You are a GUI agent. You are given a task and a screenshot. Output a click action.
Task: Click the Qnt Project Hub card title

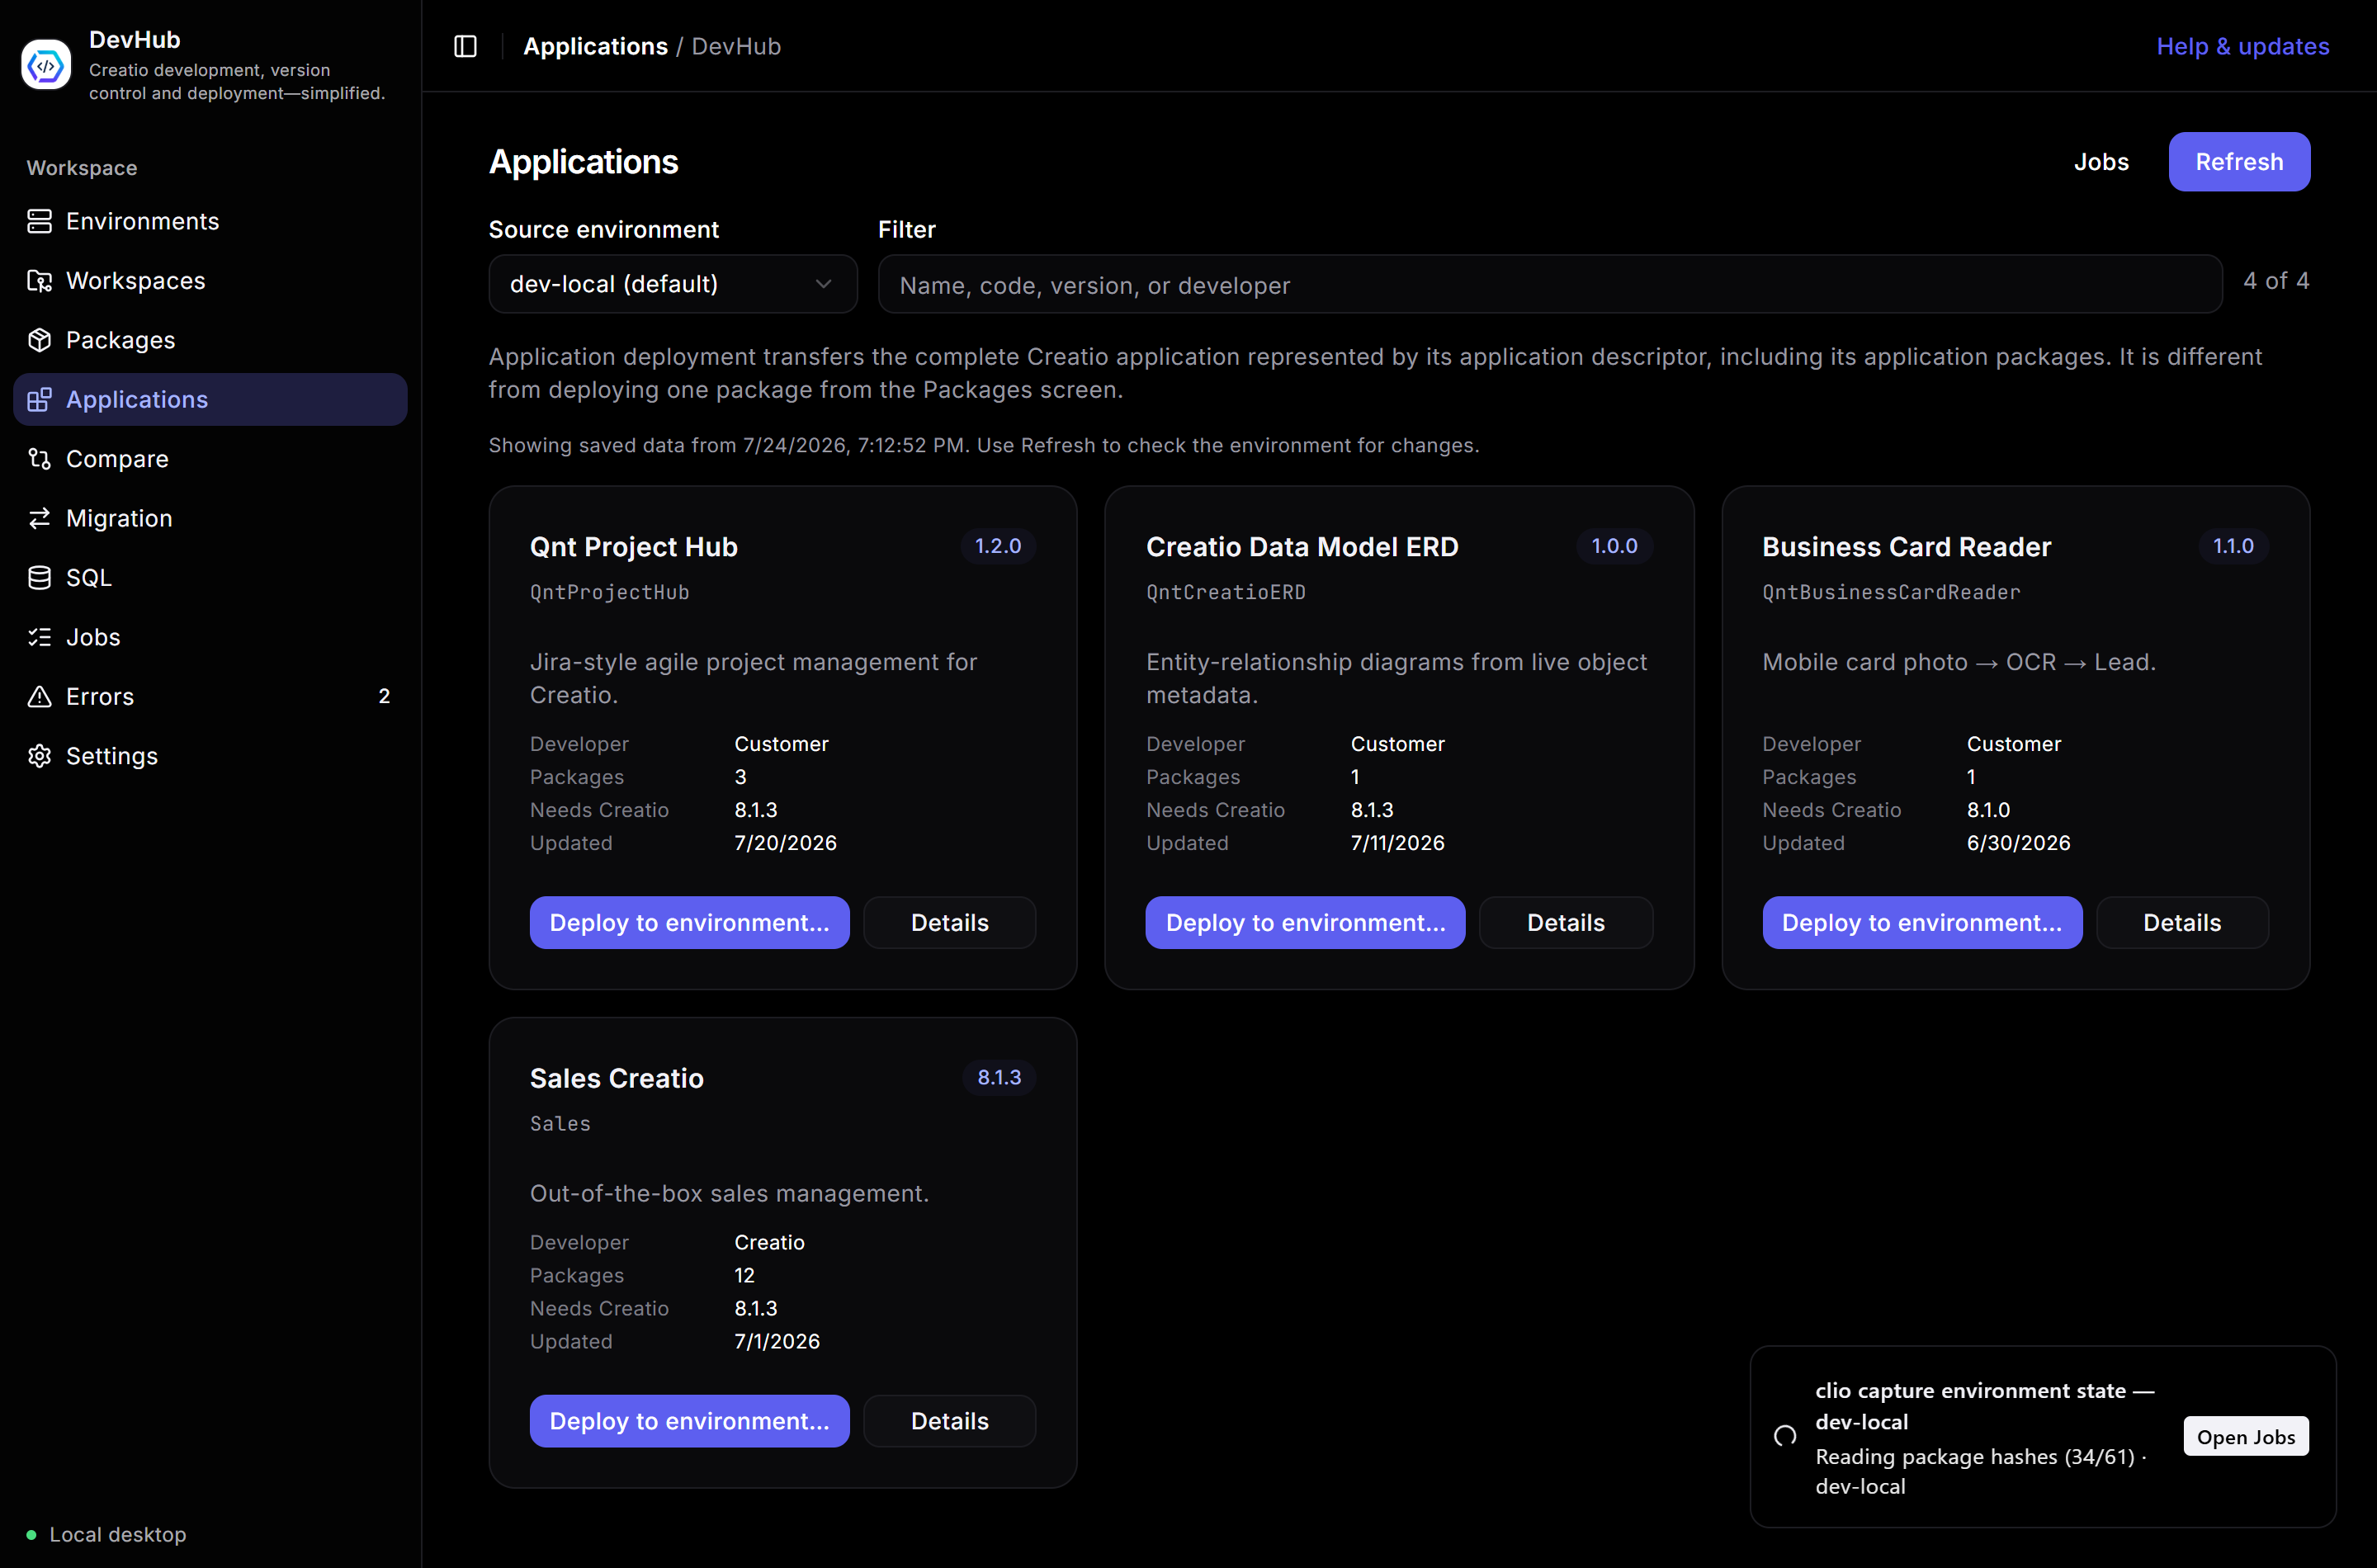coord(634,547)
